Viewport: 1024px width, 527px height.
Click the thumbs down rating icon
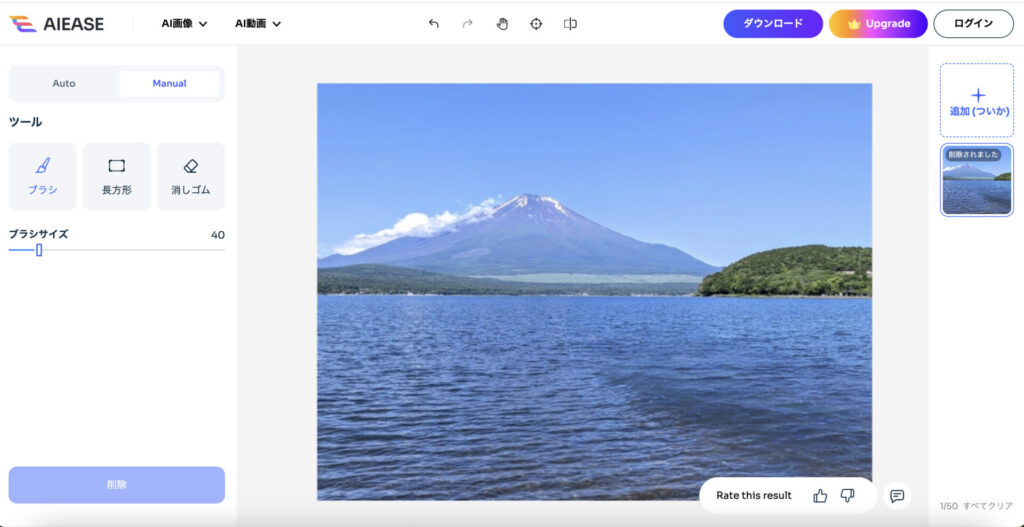[848, 496]
